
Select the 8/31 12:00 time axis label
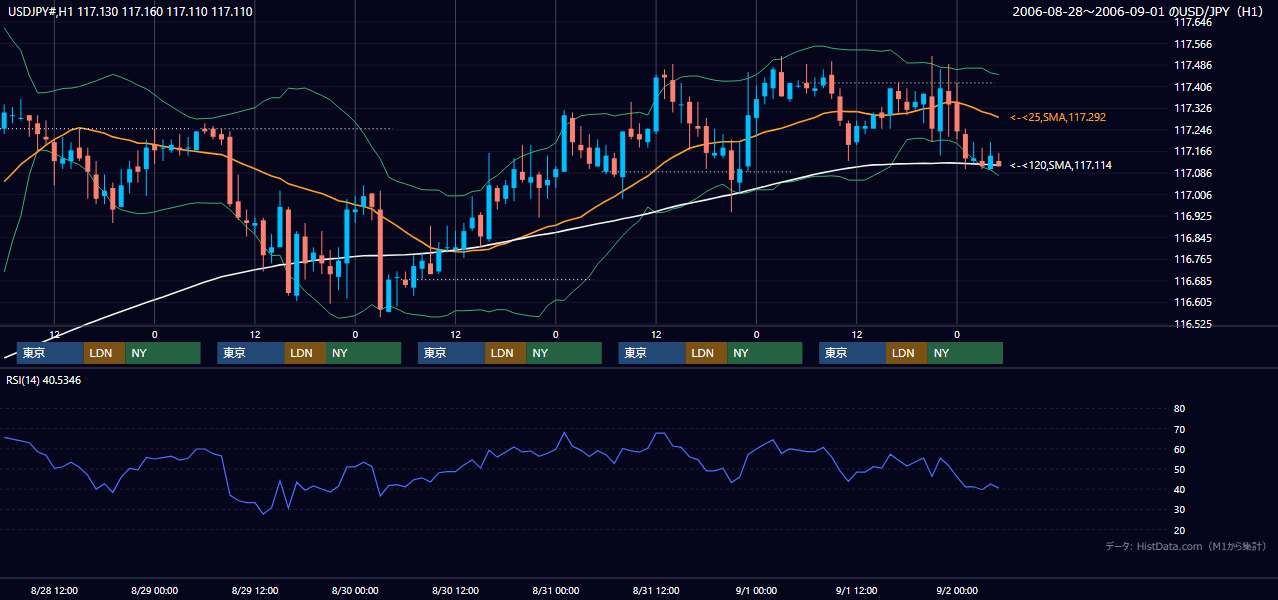(x=656, y=590)
